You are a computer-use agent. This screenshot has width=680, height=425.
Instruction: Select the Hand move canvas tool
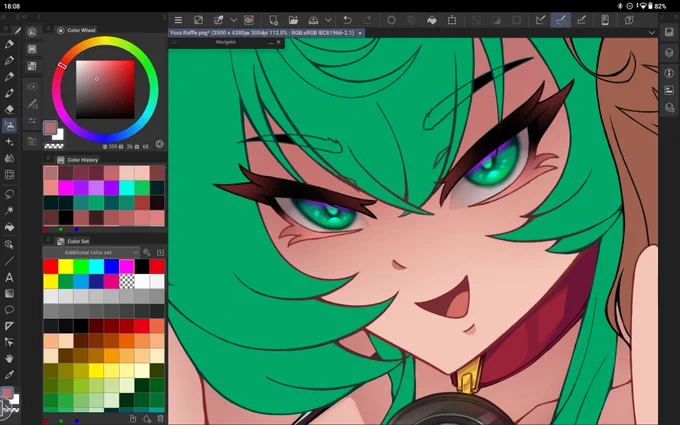pos(9,359)
